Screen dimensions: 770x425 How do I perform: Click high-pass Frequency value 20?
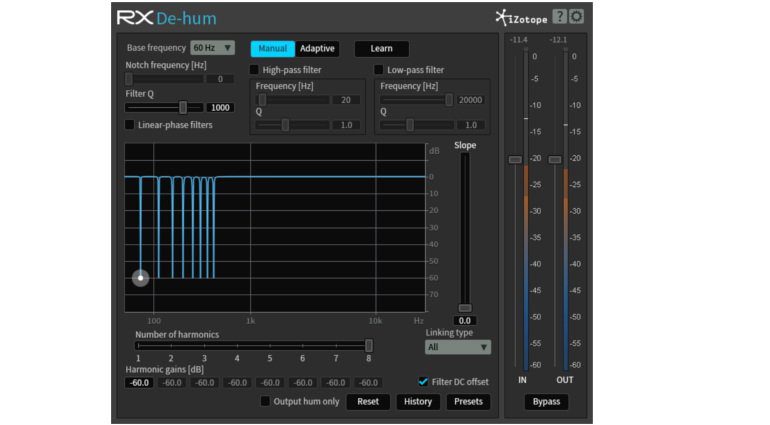click(346, 100)
